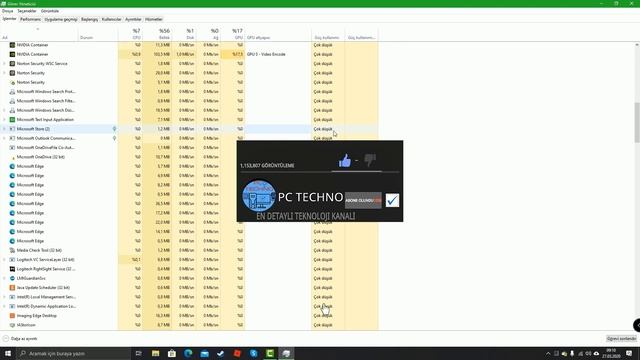640x360 pixels.
Task: Open Task View from the taskbar
Action: pyautogui.click(x=138, y=353)
